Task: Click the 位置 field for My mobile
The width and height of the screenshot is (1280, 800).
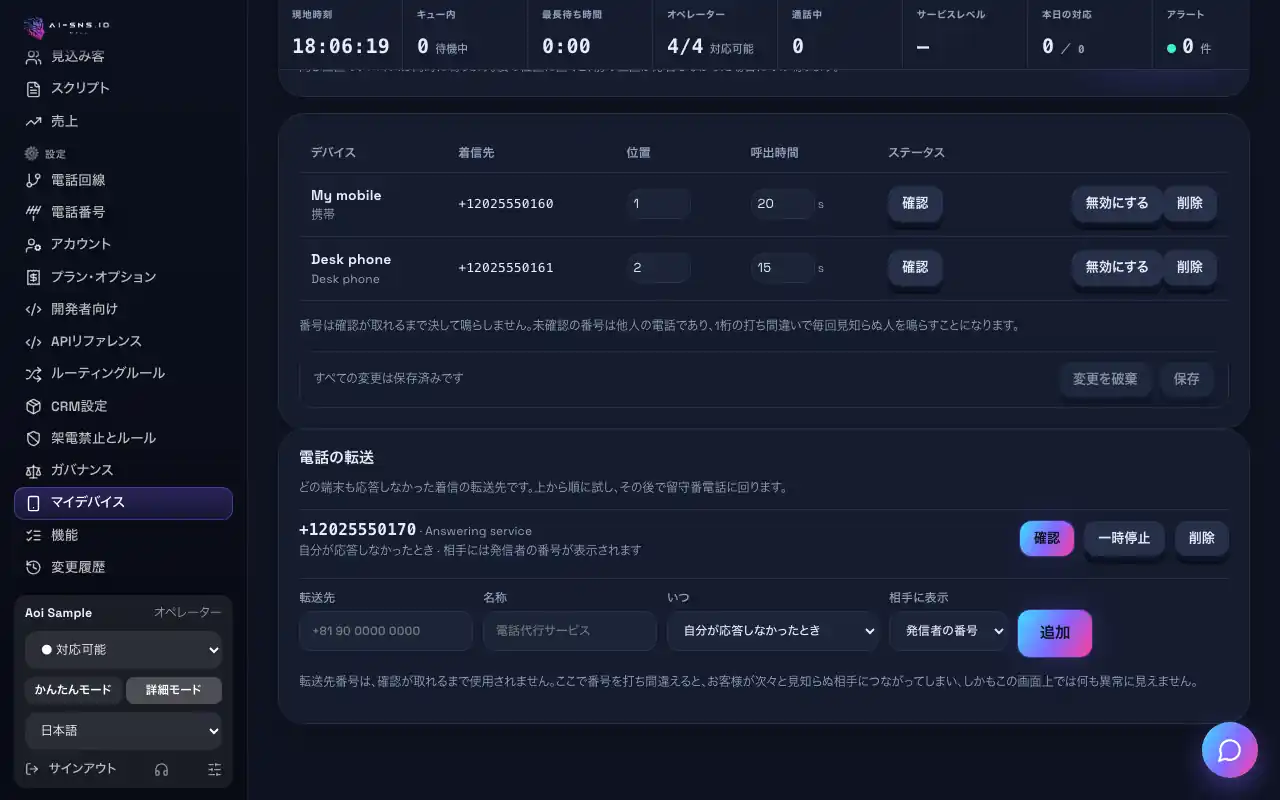Action: tap(658, 204)
